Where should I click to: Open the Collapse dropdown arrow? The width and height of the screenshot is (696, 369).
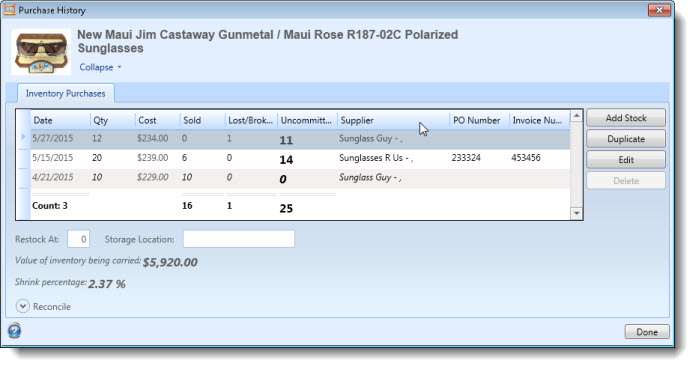click(x=119, y=67)
